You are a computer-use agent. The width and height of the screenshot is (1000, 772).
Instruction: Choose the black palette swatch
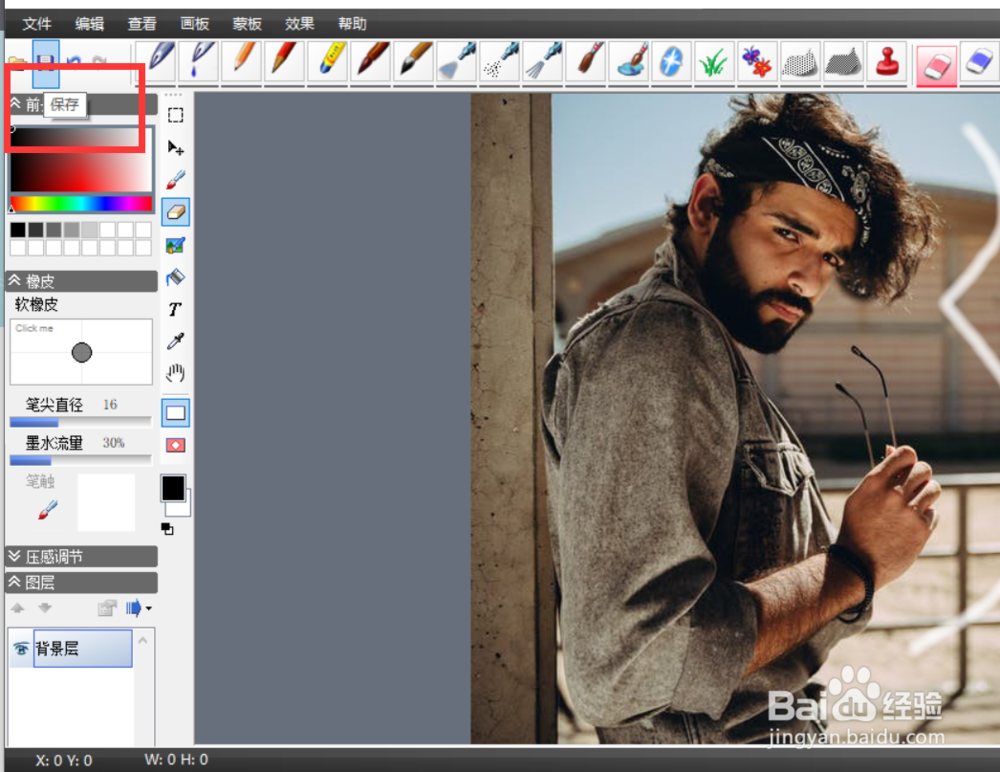coord(18,230)
